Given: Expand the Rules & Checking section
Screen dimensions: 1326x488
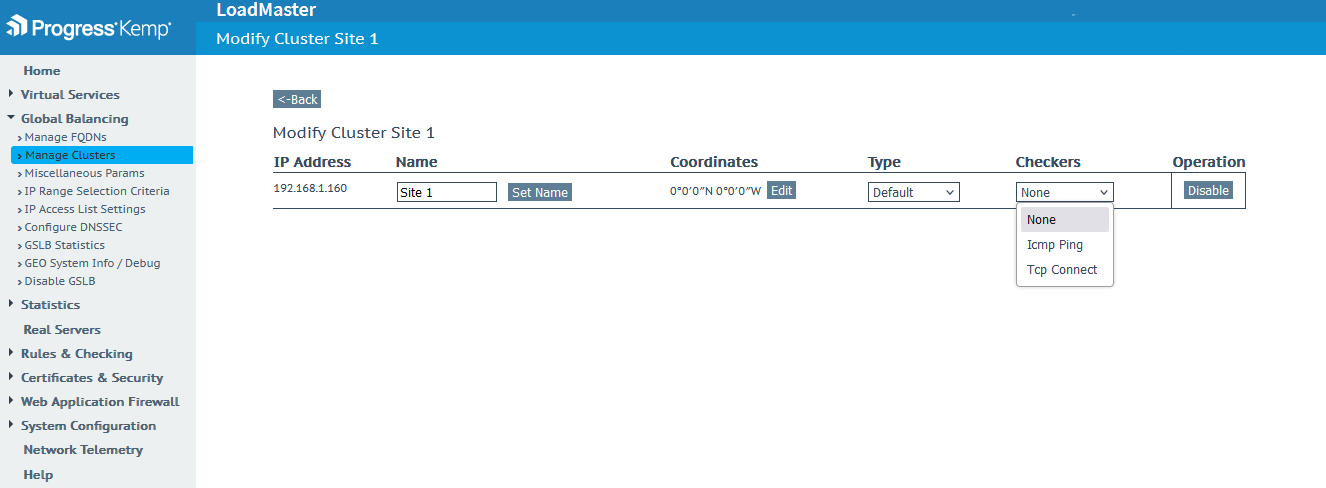Looking at the screenshot, I should coord(76,354).
